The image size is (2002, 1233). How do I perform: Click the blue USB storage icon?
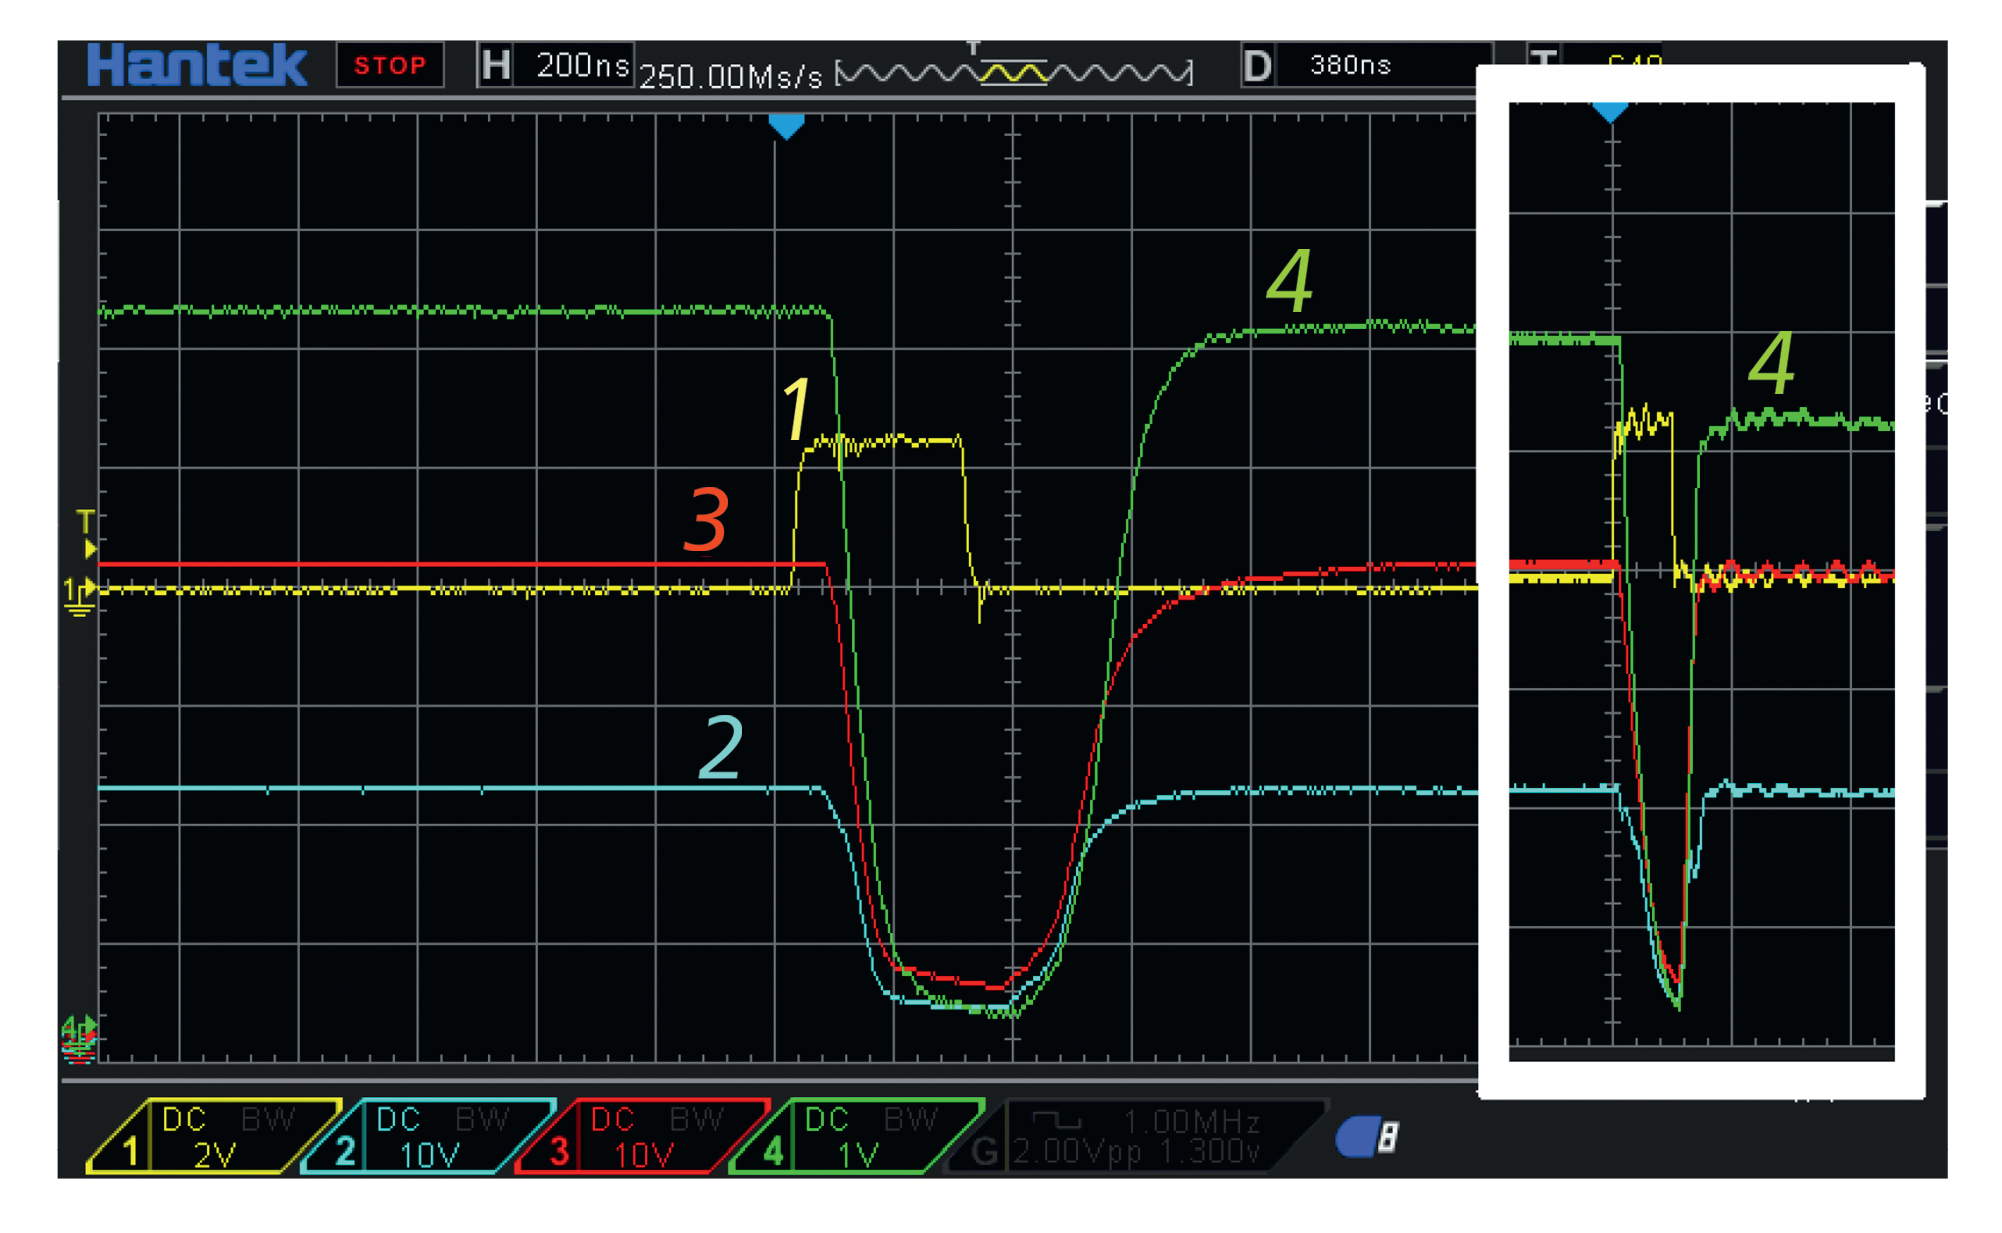[x=1366, y=1137]
